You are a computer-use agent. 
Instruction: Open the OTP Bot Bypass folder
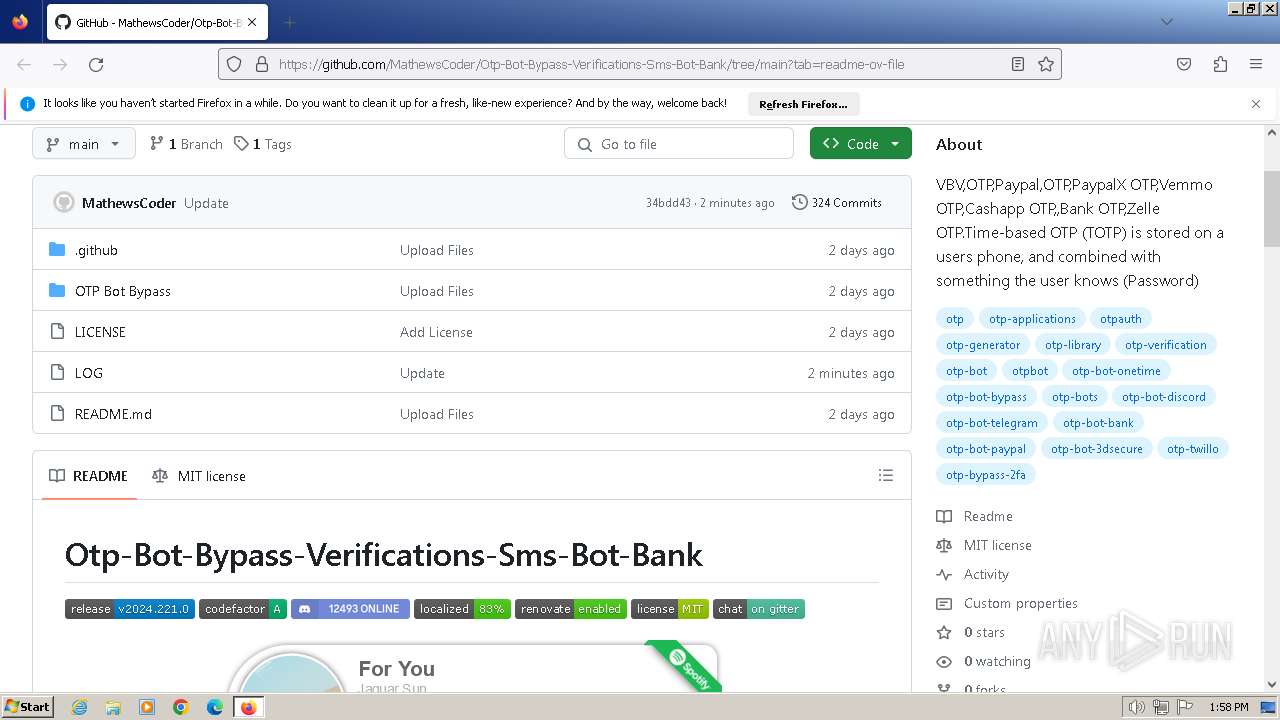pyautogui.click(x=123, y=291)
